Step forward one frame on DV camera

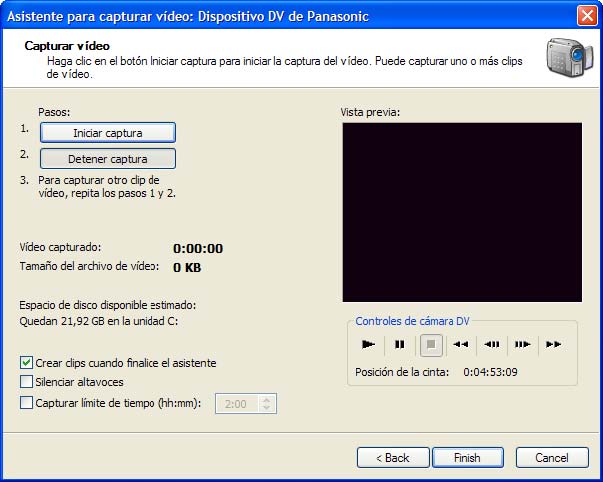(x=523, y=344)
